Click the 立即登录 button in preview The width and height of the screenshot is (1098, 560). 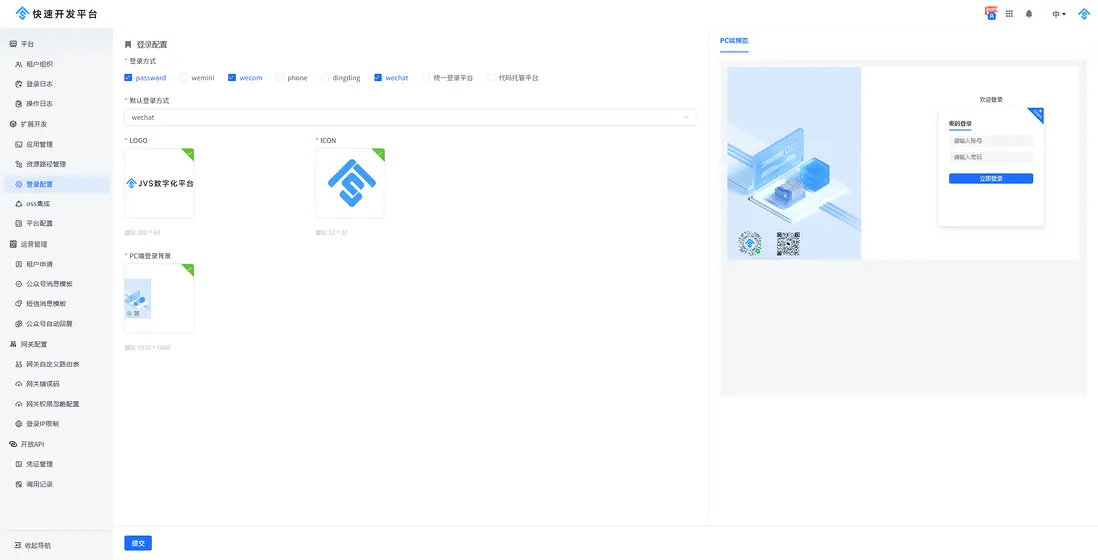991,178
